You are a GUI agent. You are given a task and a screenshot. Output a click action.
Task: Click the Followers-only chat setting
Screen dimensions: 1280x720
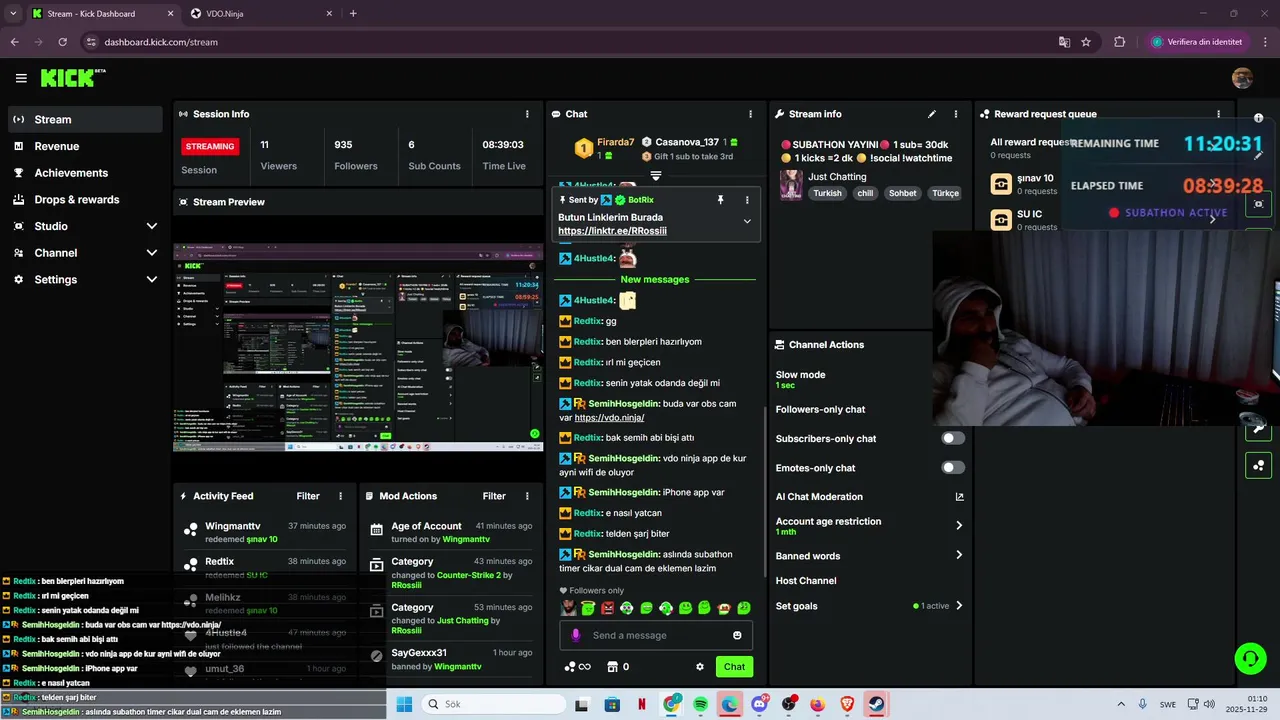(820, 409)
